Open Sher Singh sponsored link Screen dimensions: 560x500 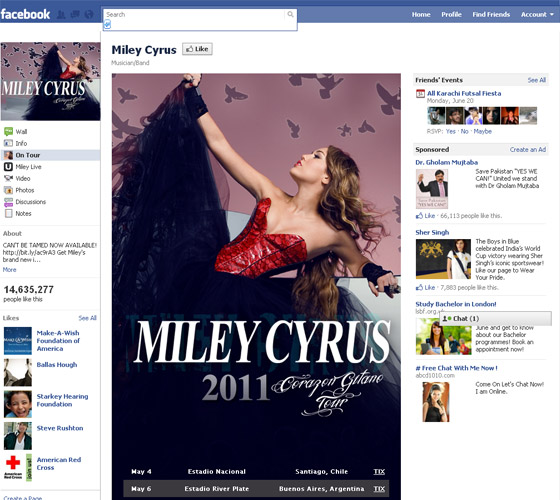432,232
